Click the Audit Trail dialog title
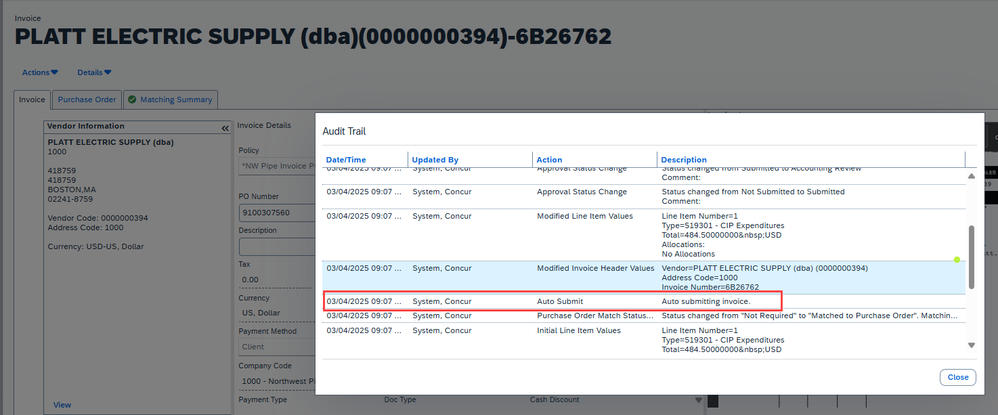This screenshot has height=415, width=998. (x=344, y=131)
